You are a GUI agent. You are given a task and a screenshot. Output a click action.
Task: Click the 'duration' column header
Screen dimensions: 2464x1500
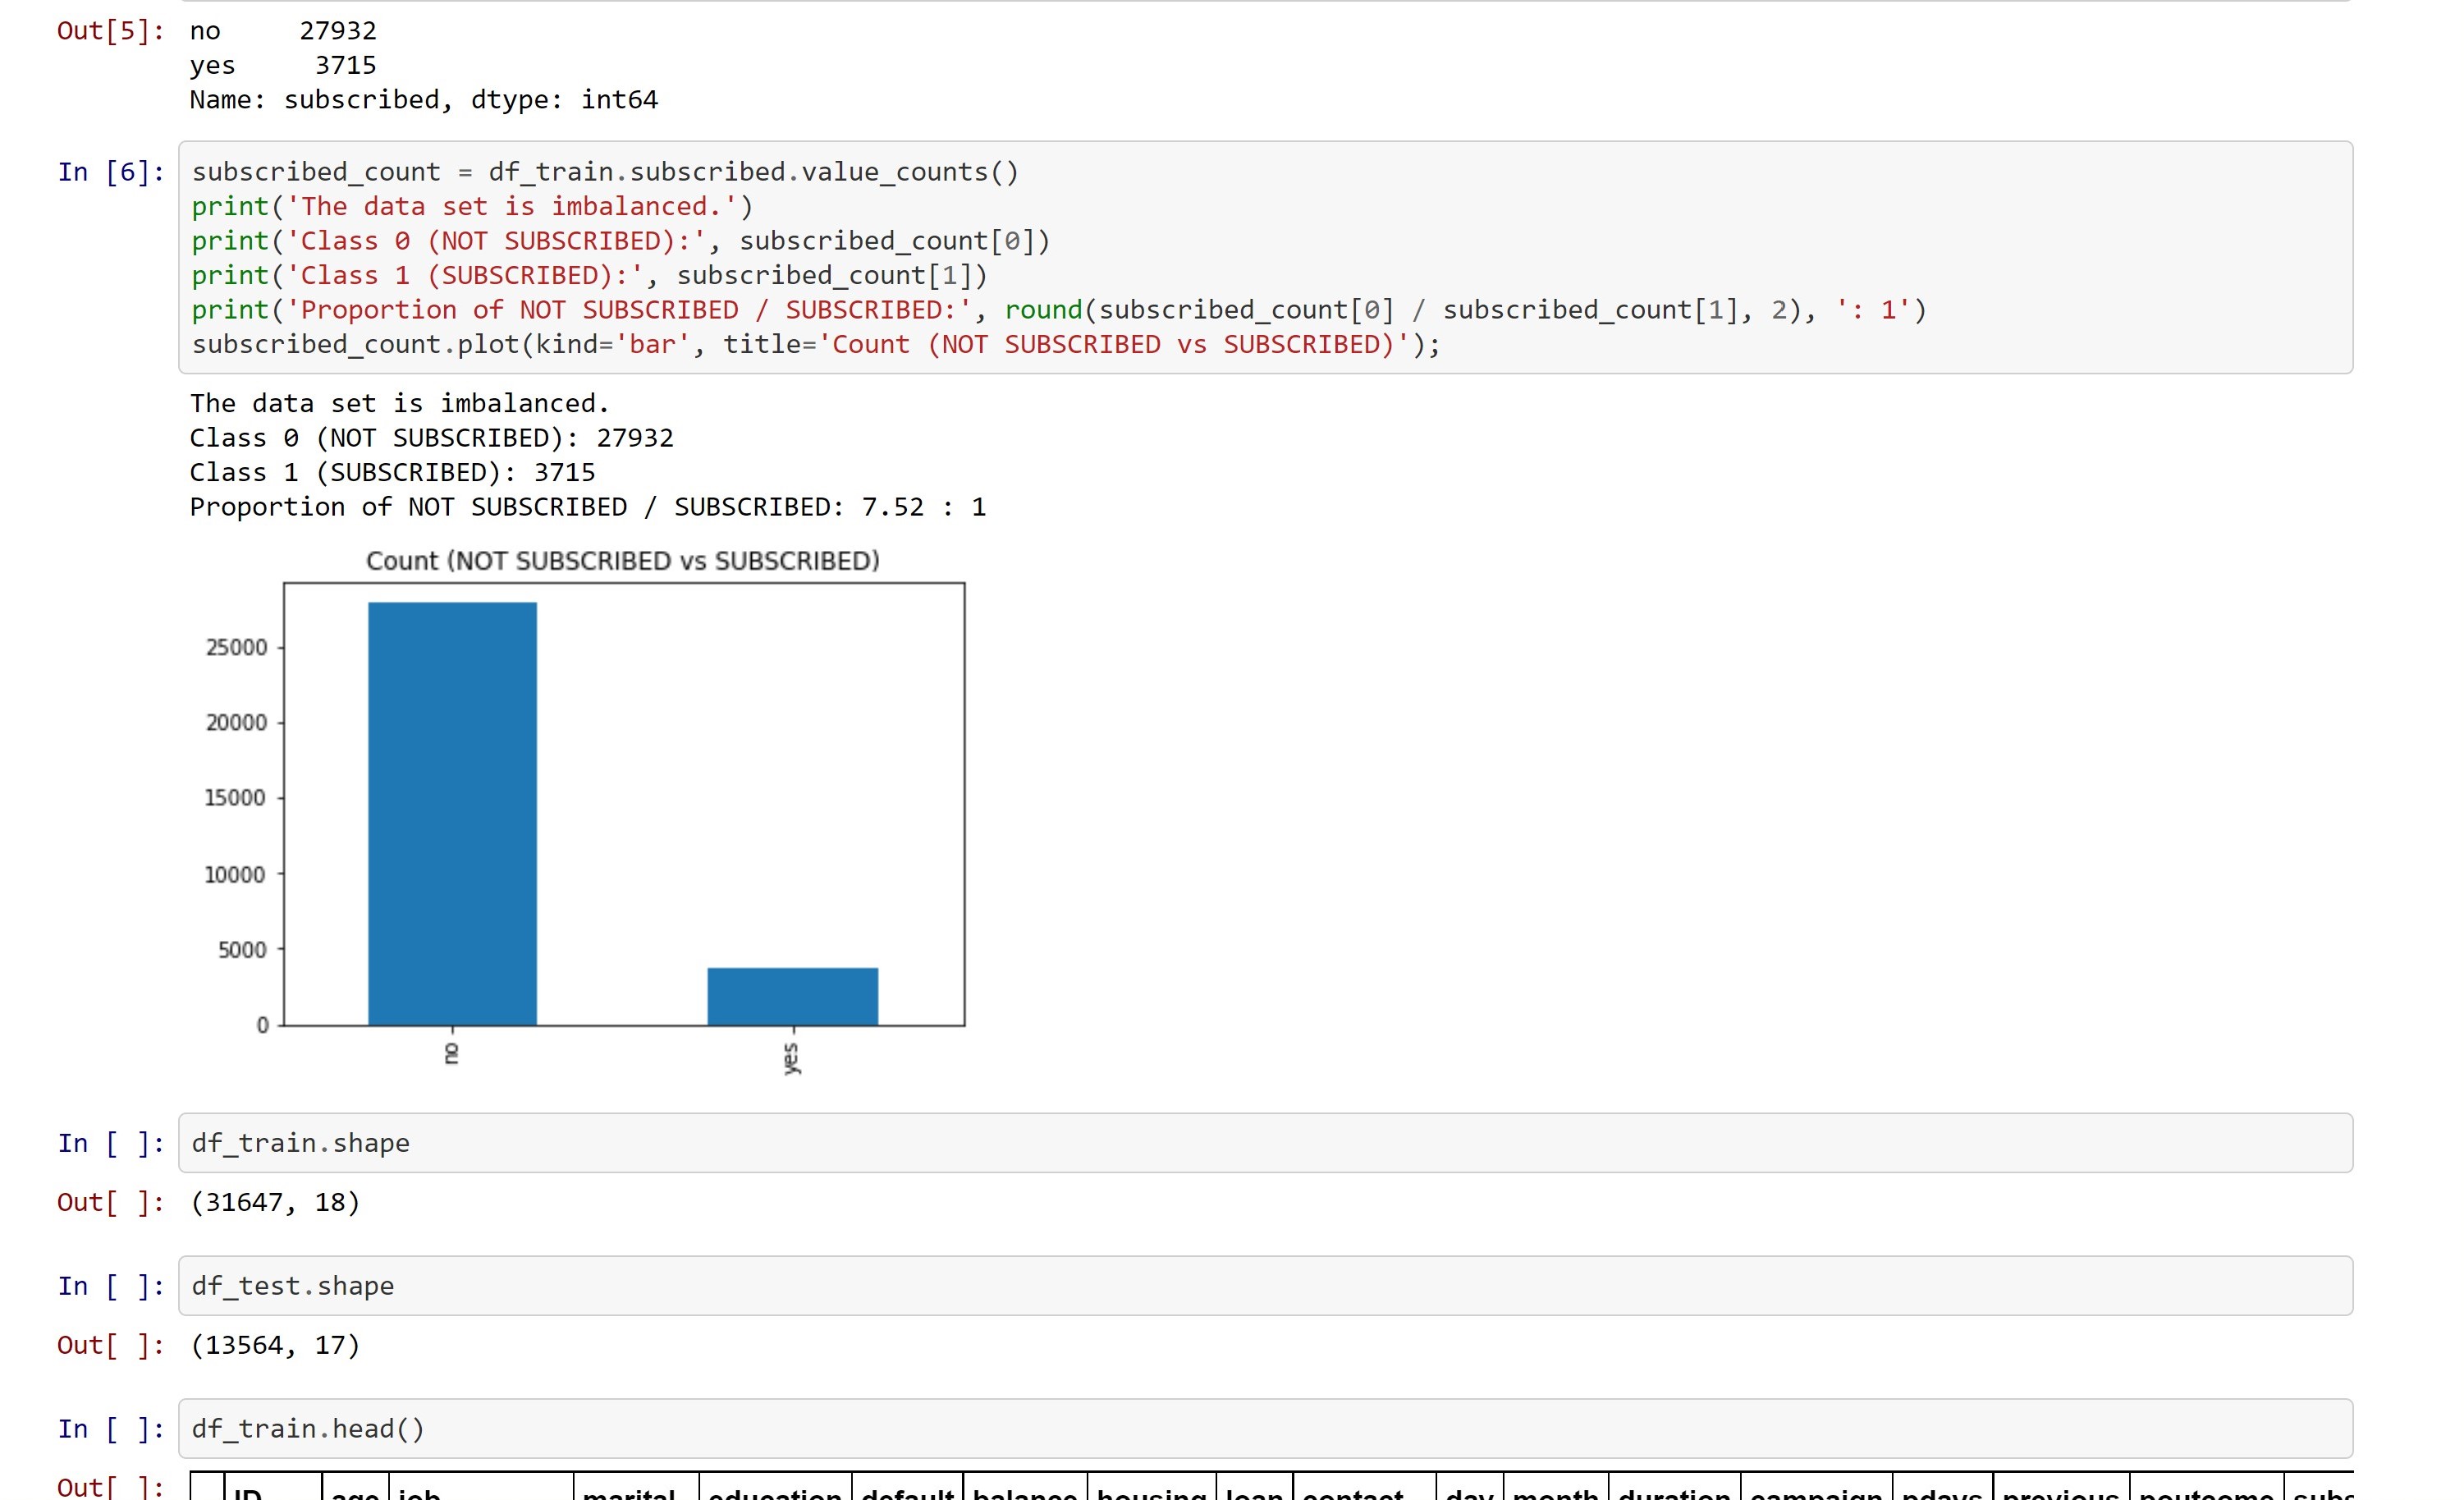(x=1674, y=1491)
